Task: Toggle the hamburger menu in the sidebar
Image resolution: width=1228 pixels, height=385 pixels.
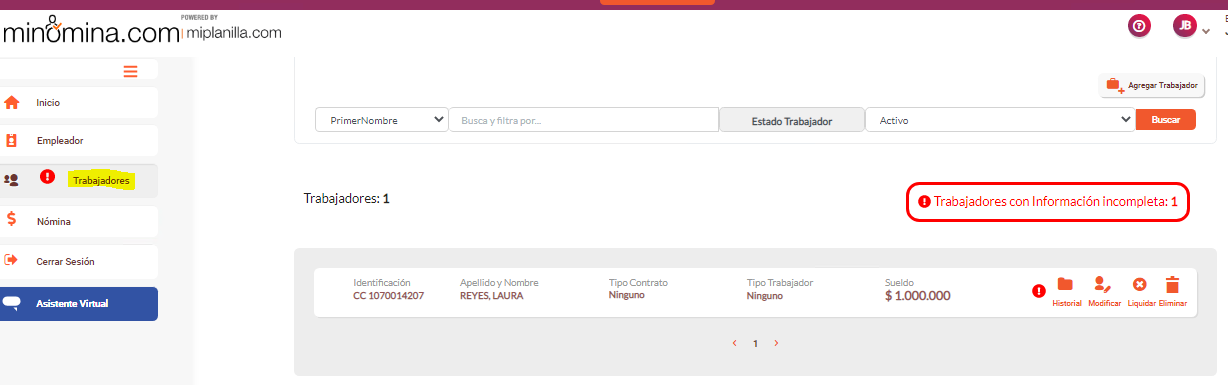Action: pyautogui.click(x=131, y=71)
